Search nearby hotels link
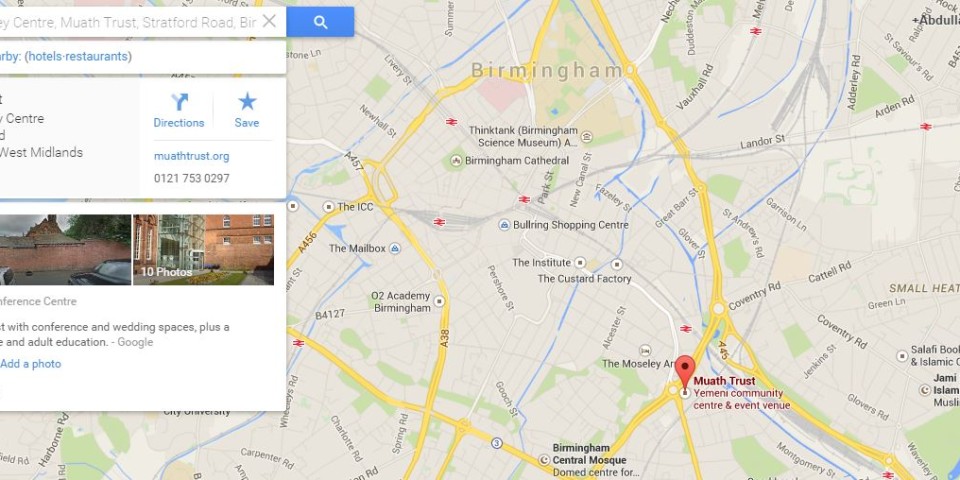Image resolution: width=960 pixels, height=480 pixels. (x=45, y=56)
